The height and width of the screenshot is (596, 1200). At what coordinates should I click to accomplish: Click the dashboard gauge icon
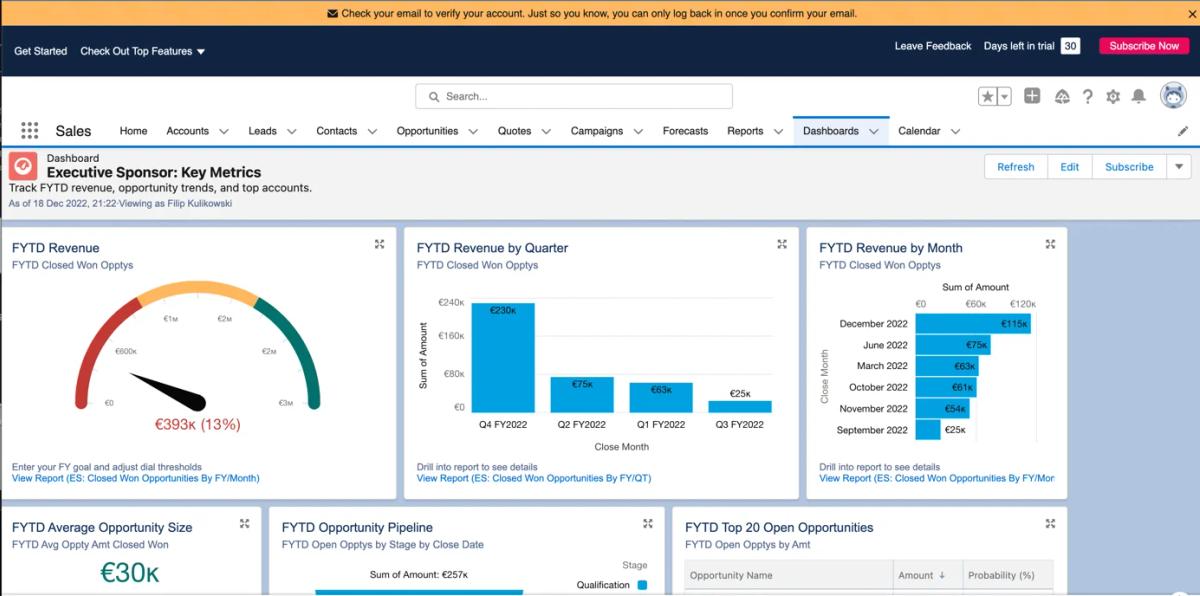coord(24,166)
